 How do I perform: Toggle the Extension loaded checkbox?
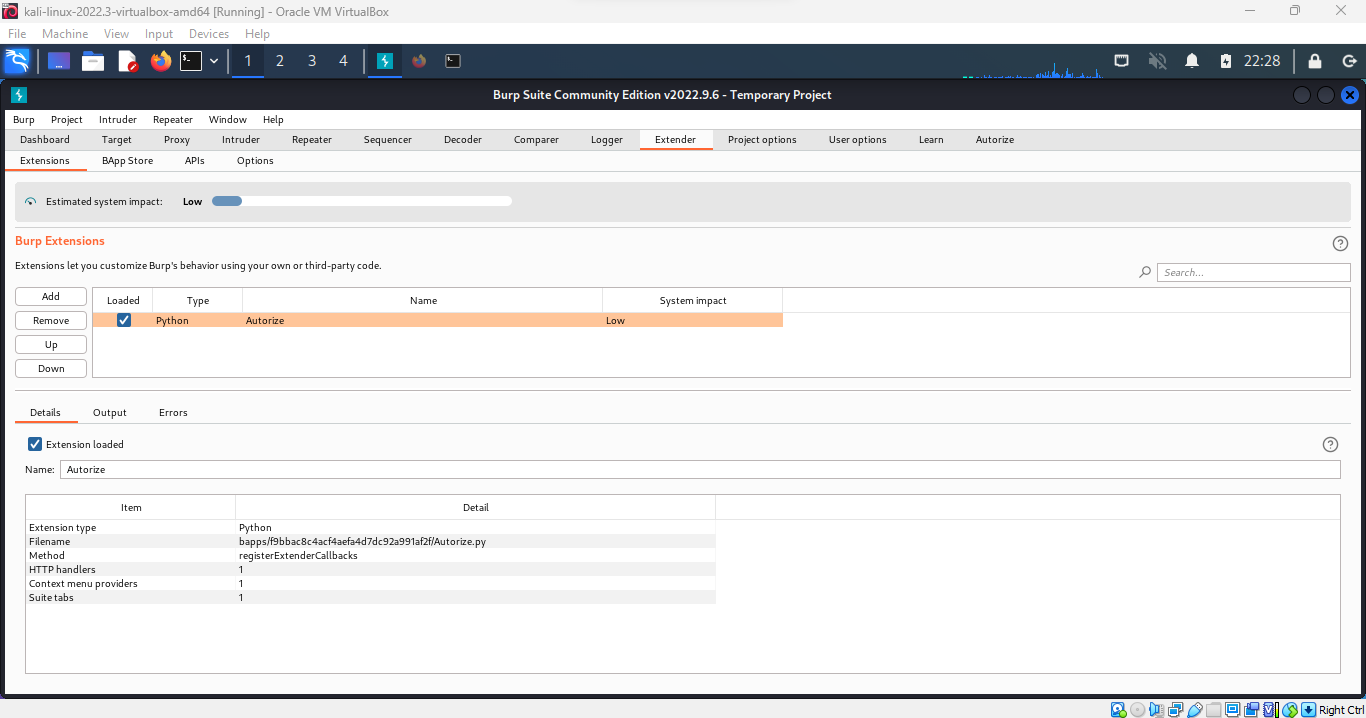point(35,444)
